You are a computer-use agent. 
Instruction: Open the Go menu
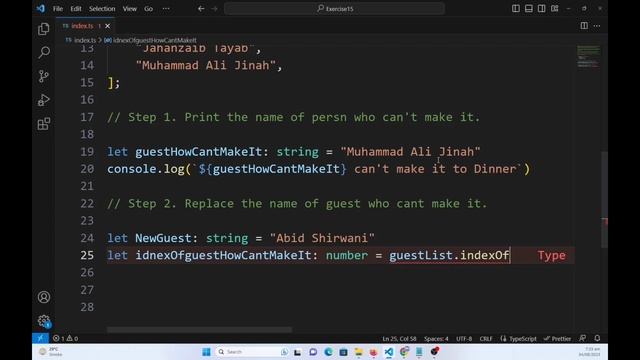[148, 9]
